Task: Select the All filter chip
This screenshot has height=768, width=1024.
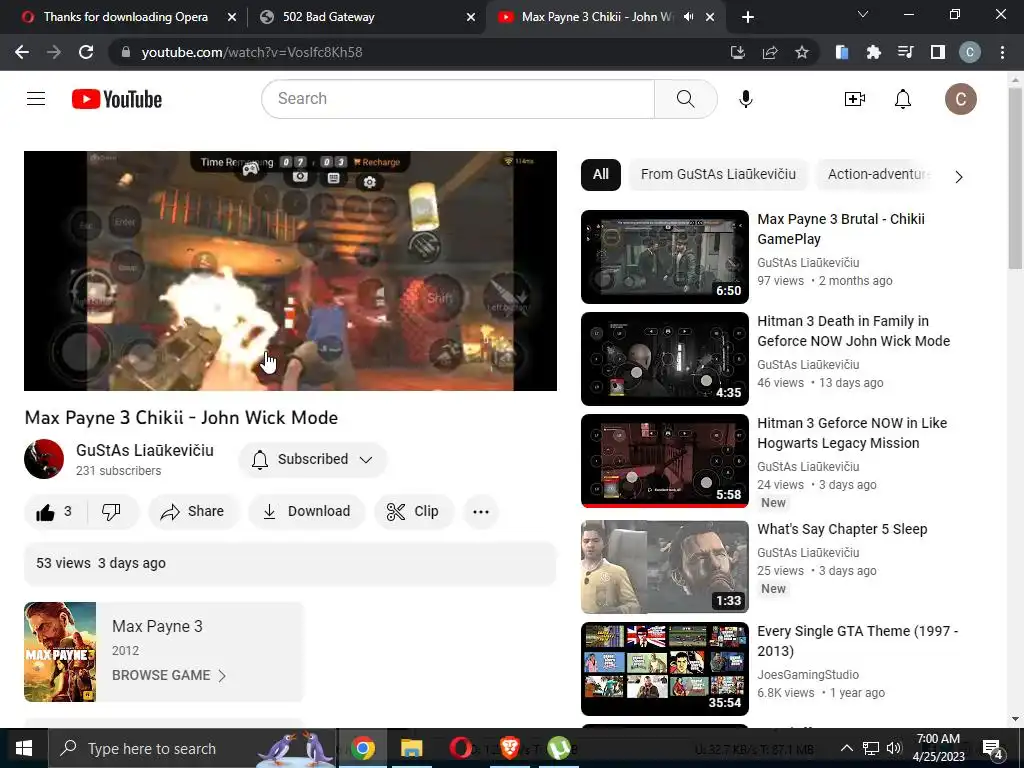Action: coord(600,174)
